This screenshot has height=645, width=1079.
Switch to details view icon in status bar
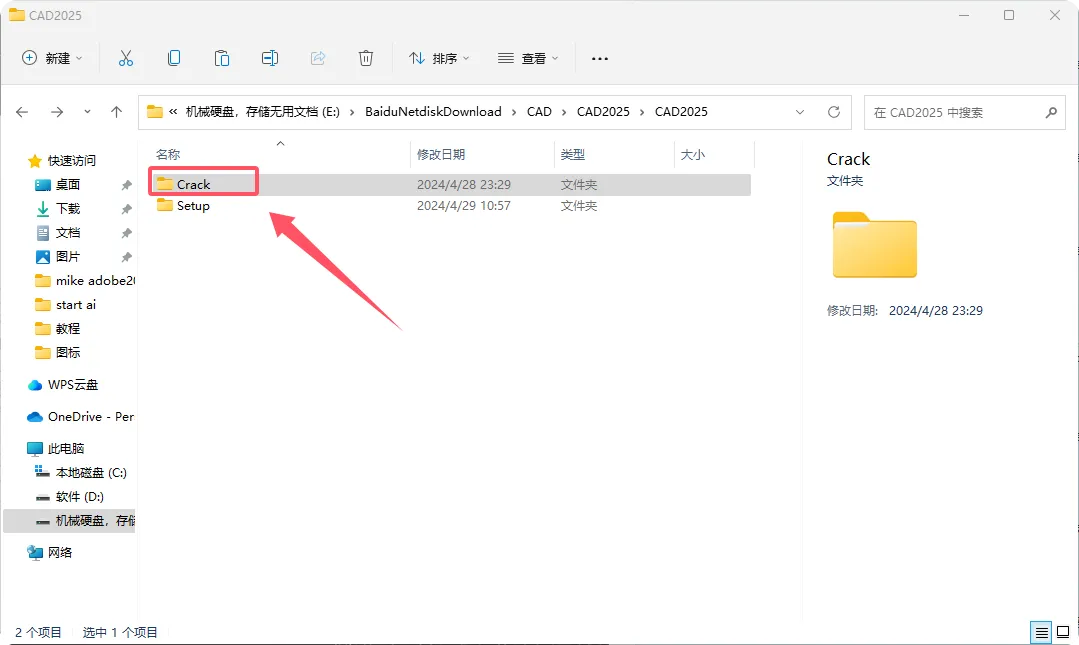[x=1042, y=632]
